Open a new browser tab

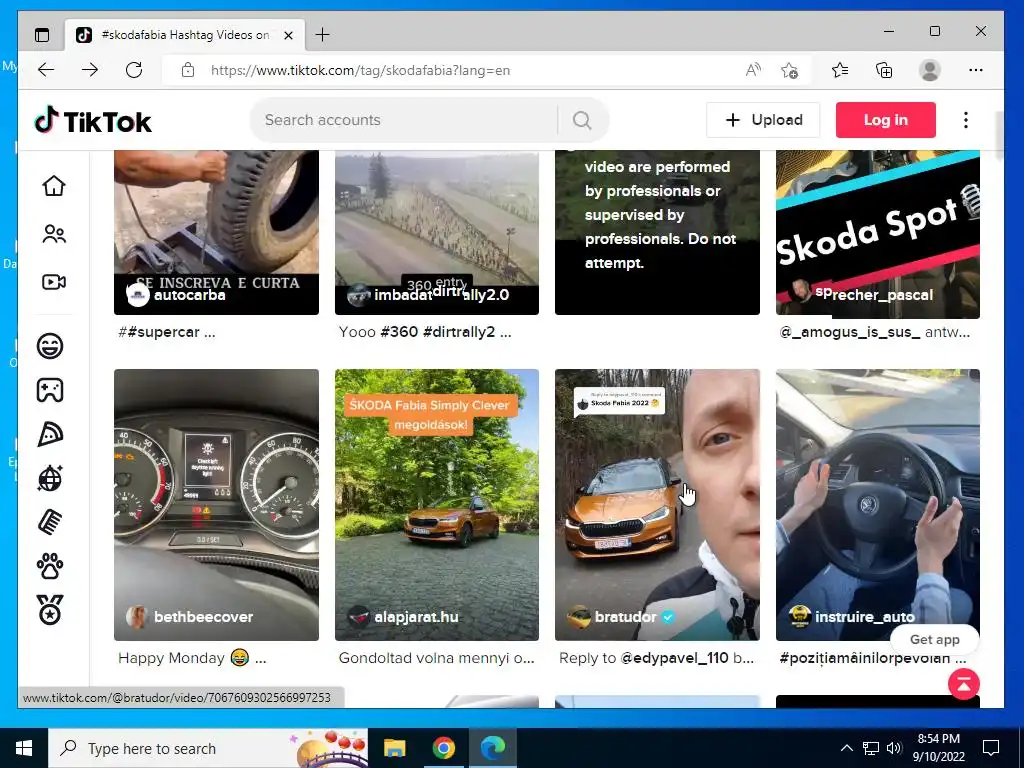323,35
